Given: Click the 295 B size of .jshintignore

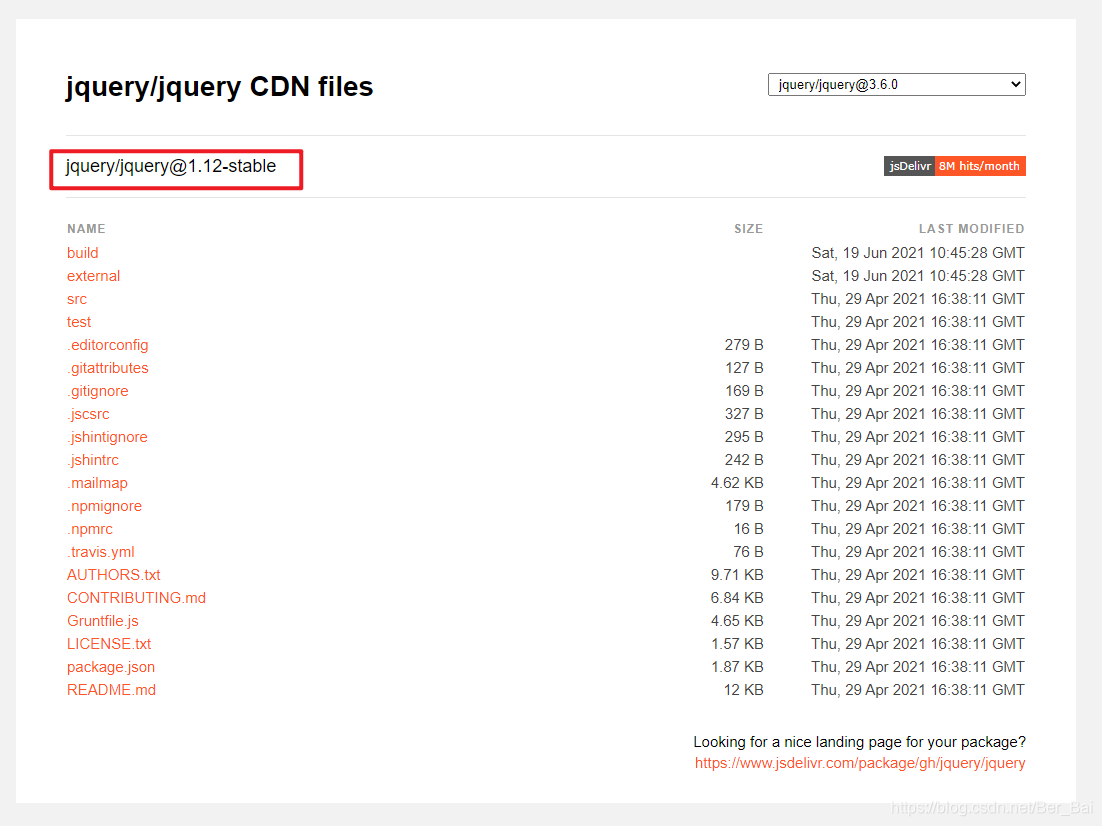Looking at the screenshot, I should 744,437.
